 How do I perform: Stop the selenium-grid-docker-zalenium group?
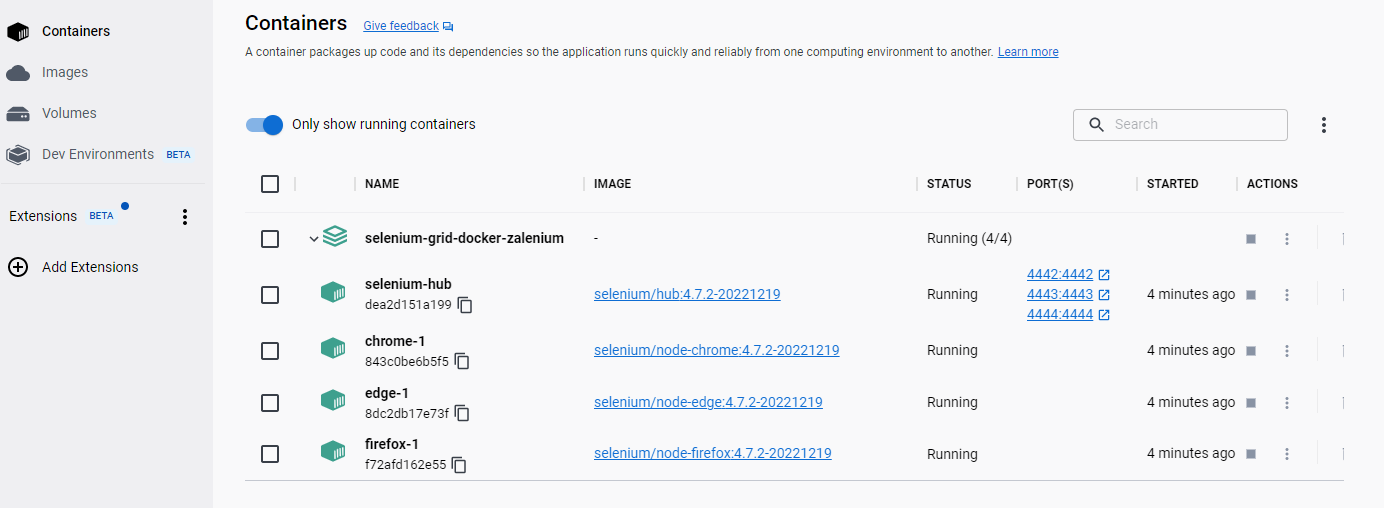[1250, 239]
